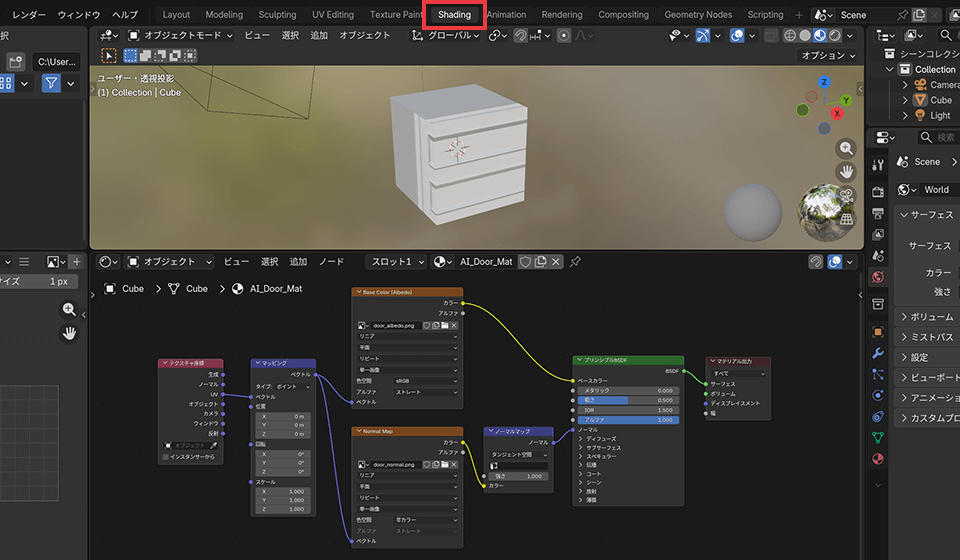Enable solid viewport shading mode

pos(806,35)
